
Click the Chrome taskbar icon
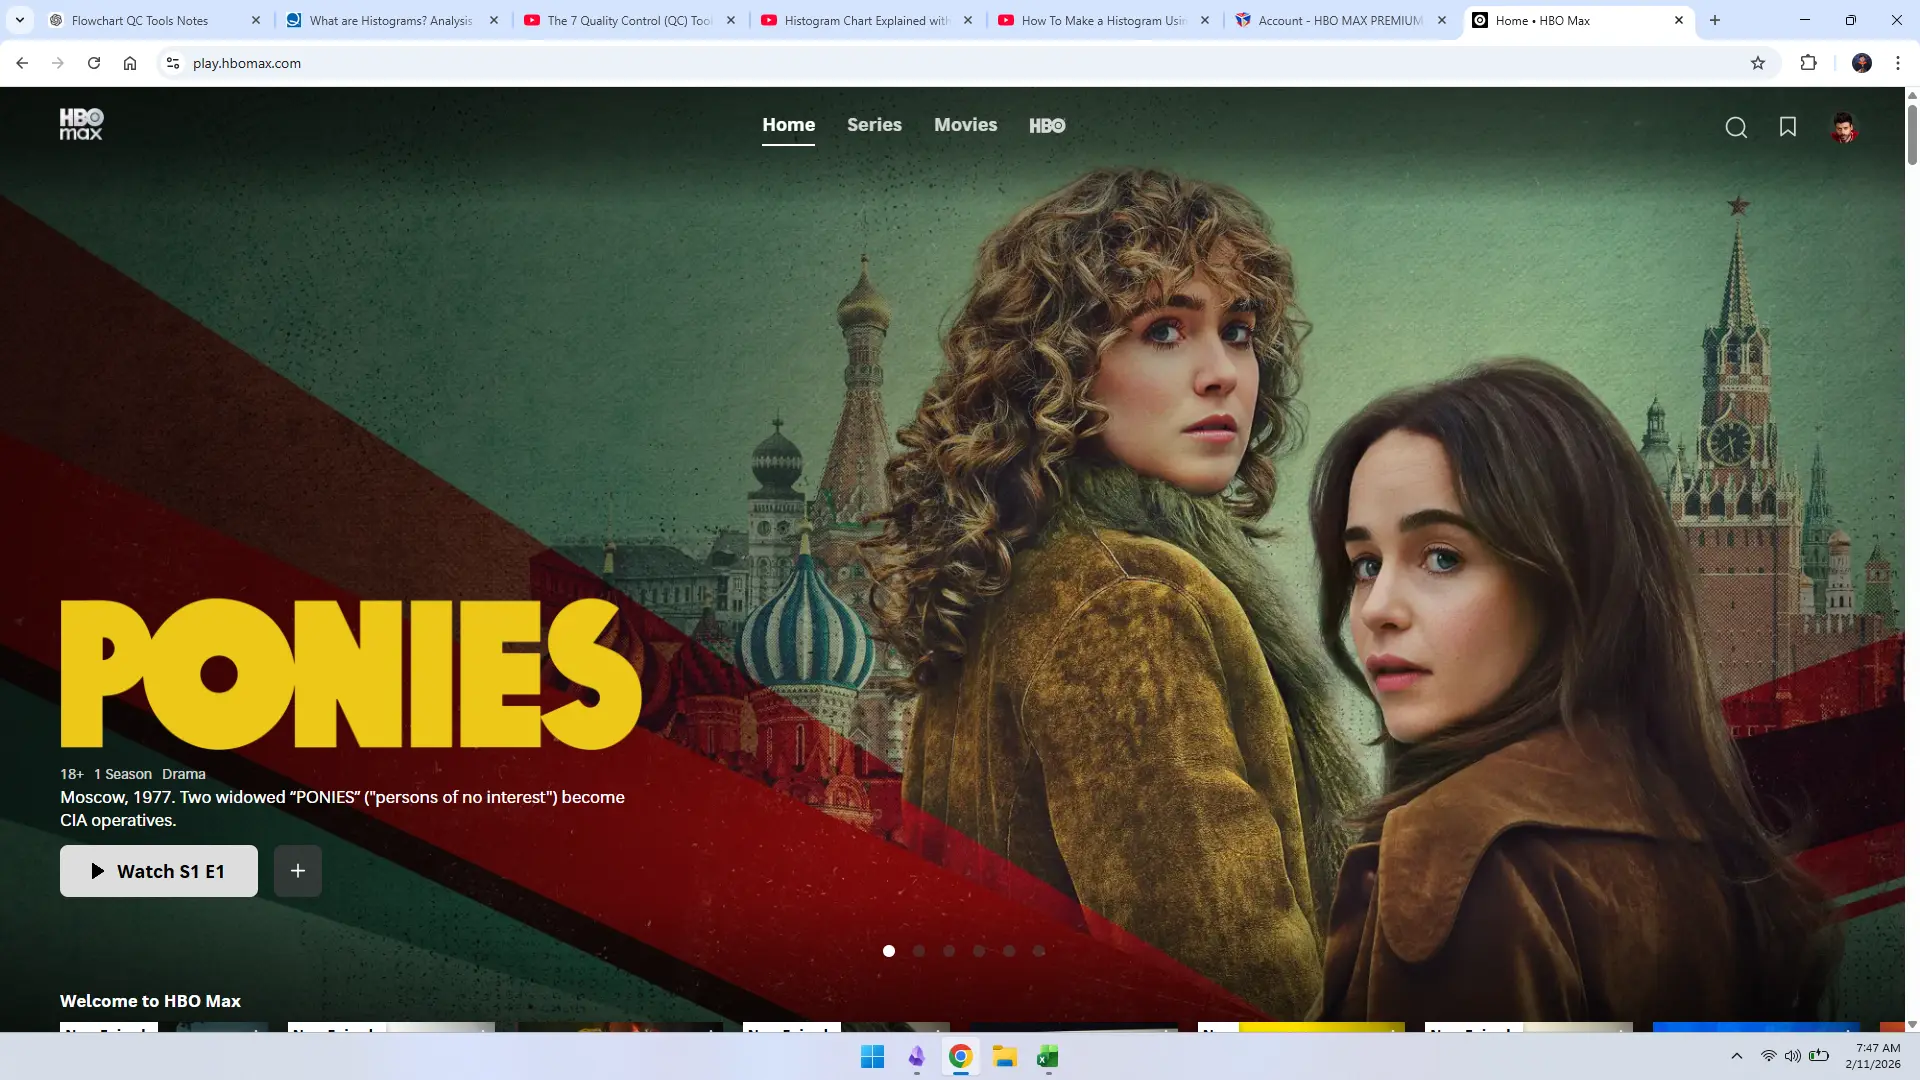(960, 1057)
